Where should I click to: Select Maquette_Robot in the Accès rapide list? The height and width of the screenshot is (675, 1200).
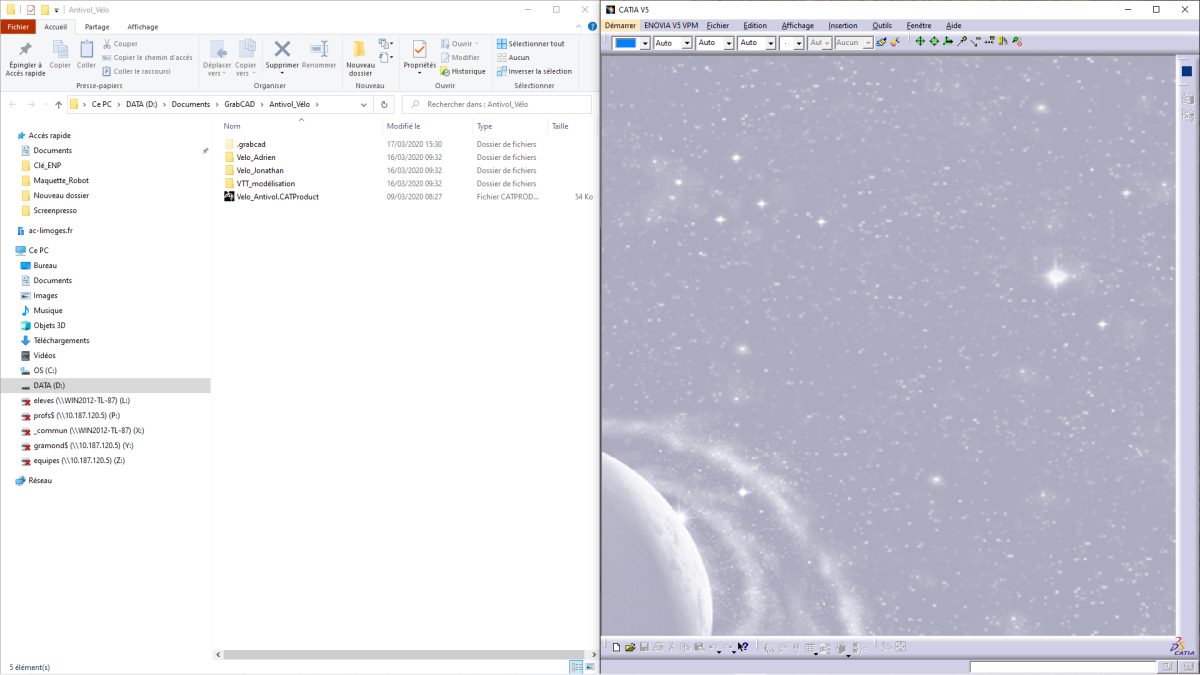click(x=61, y=180)
